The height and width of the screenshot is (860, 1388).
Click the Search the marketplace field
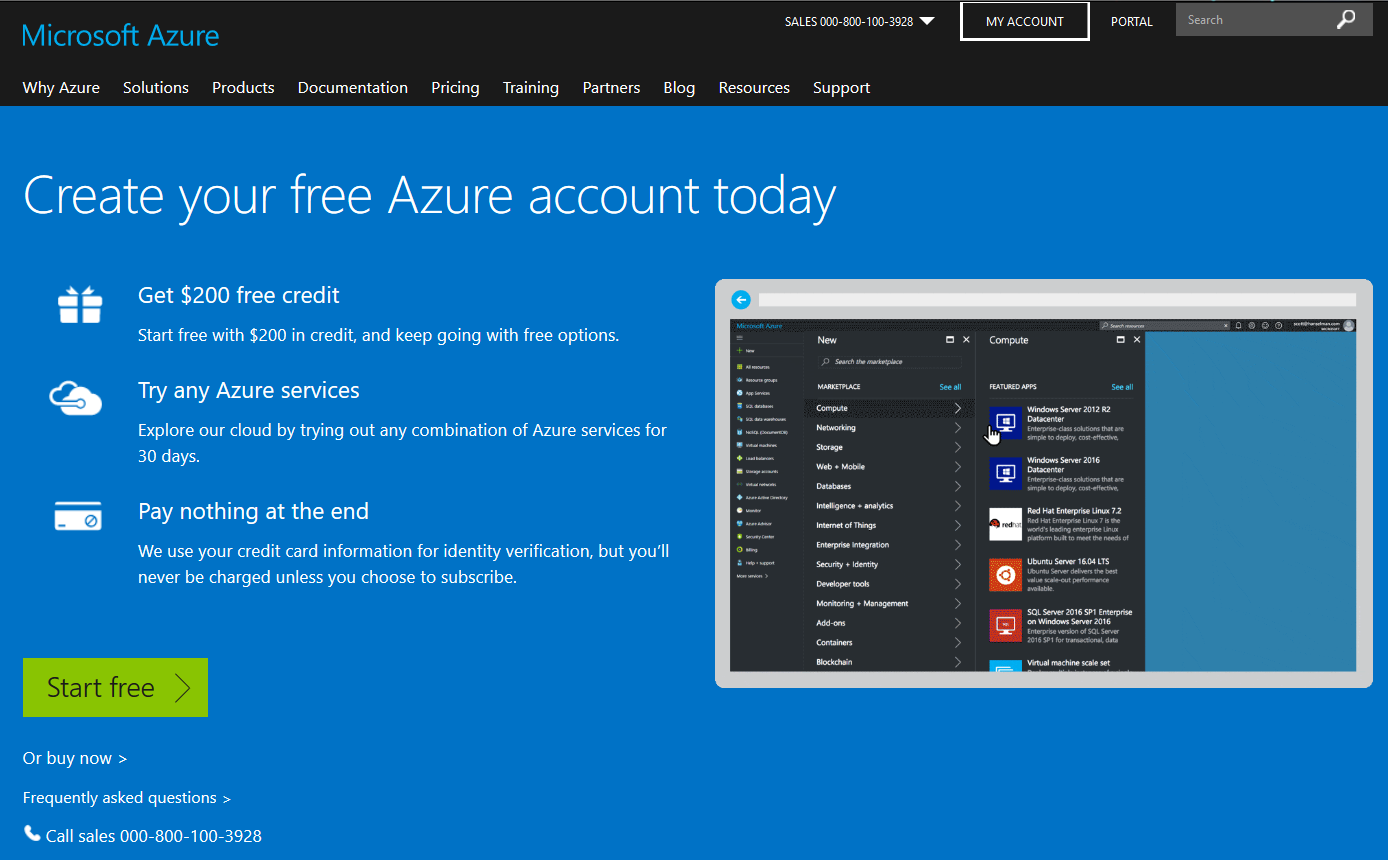pyautogui.click(x=889, y=362)
